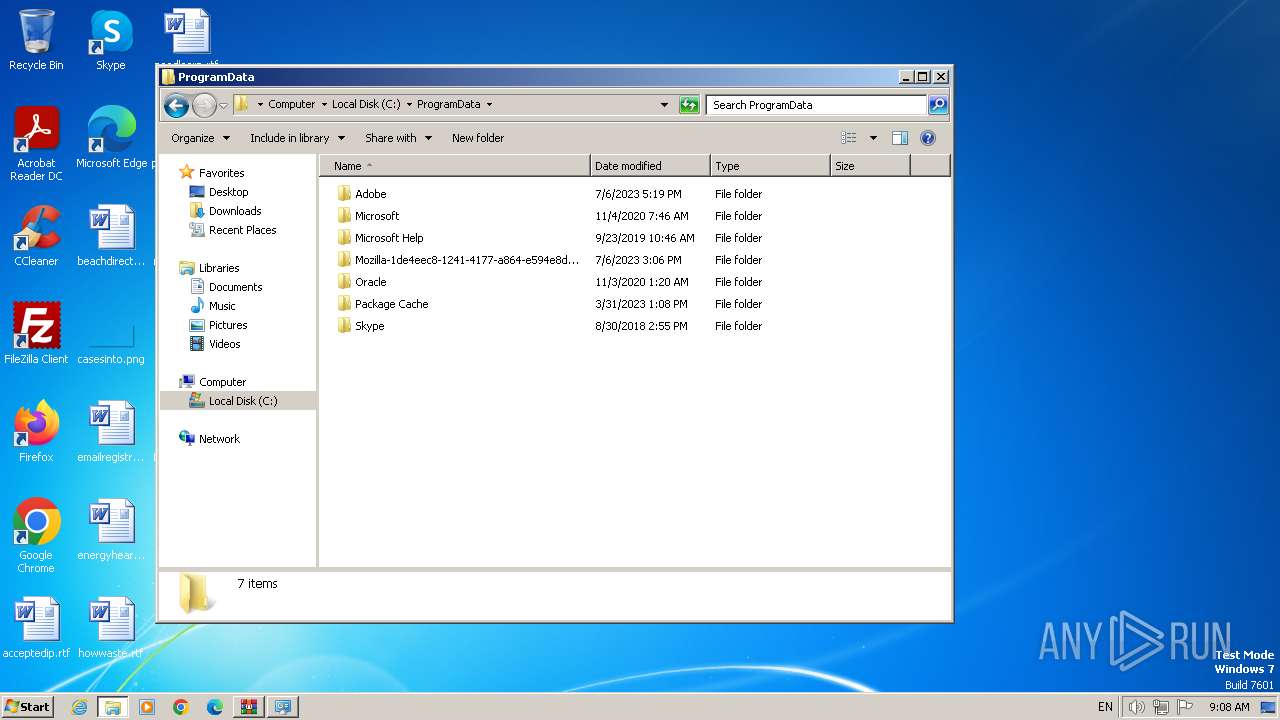Open Pictures library
1280x720 pixels.
click(228, 325)
